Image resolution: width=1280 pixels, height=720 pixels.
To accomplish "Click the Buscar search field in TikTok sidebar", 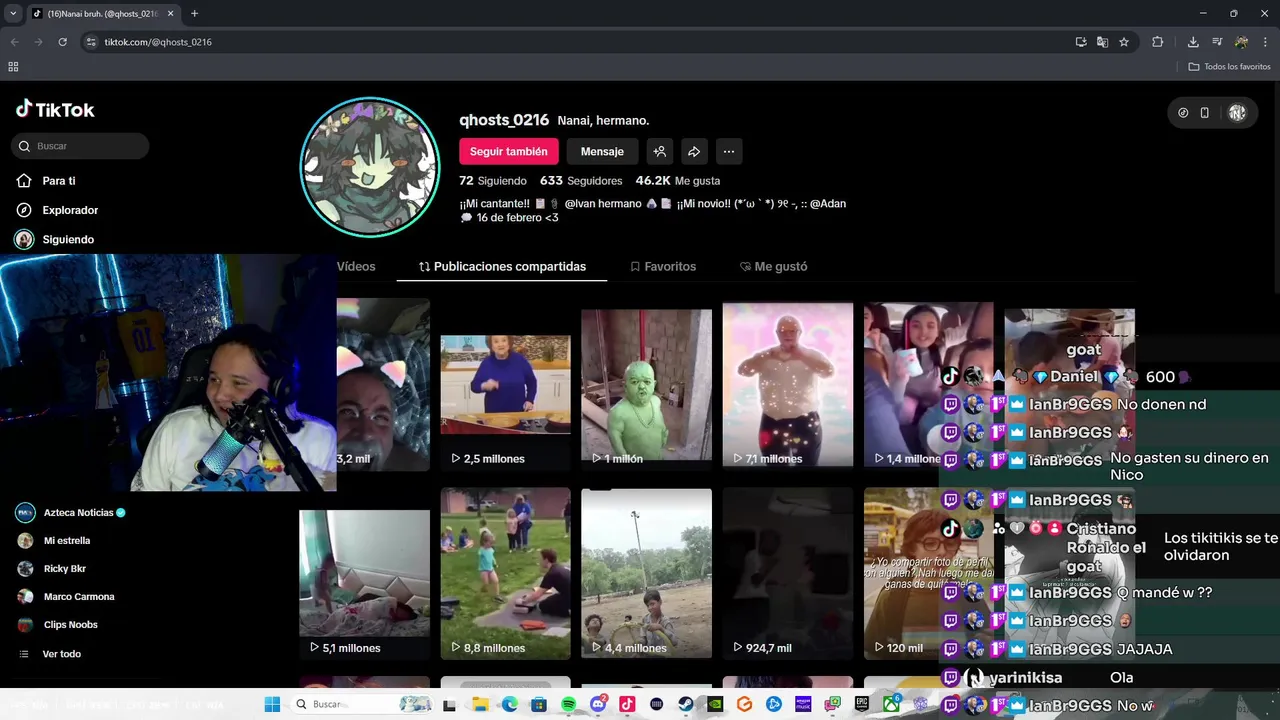I will (80, 146).
